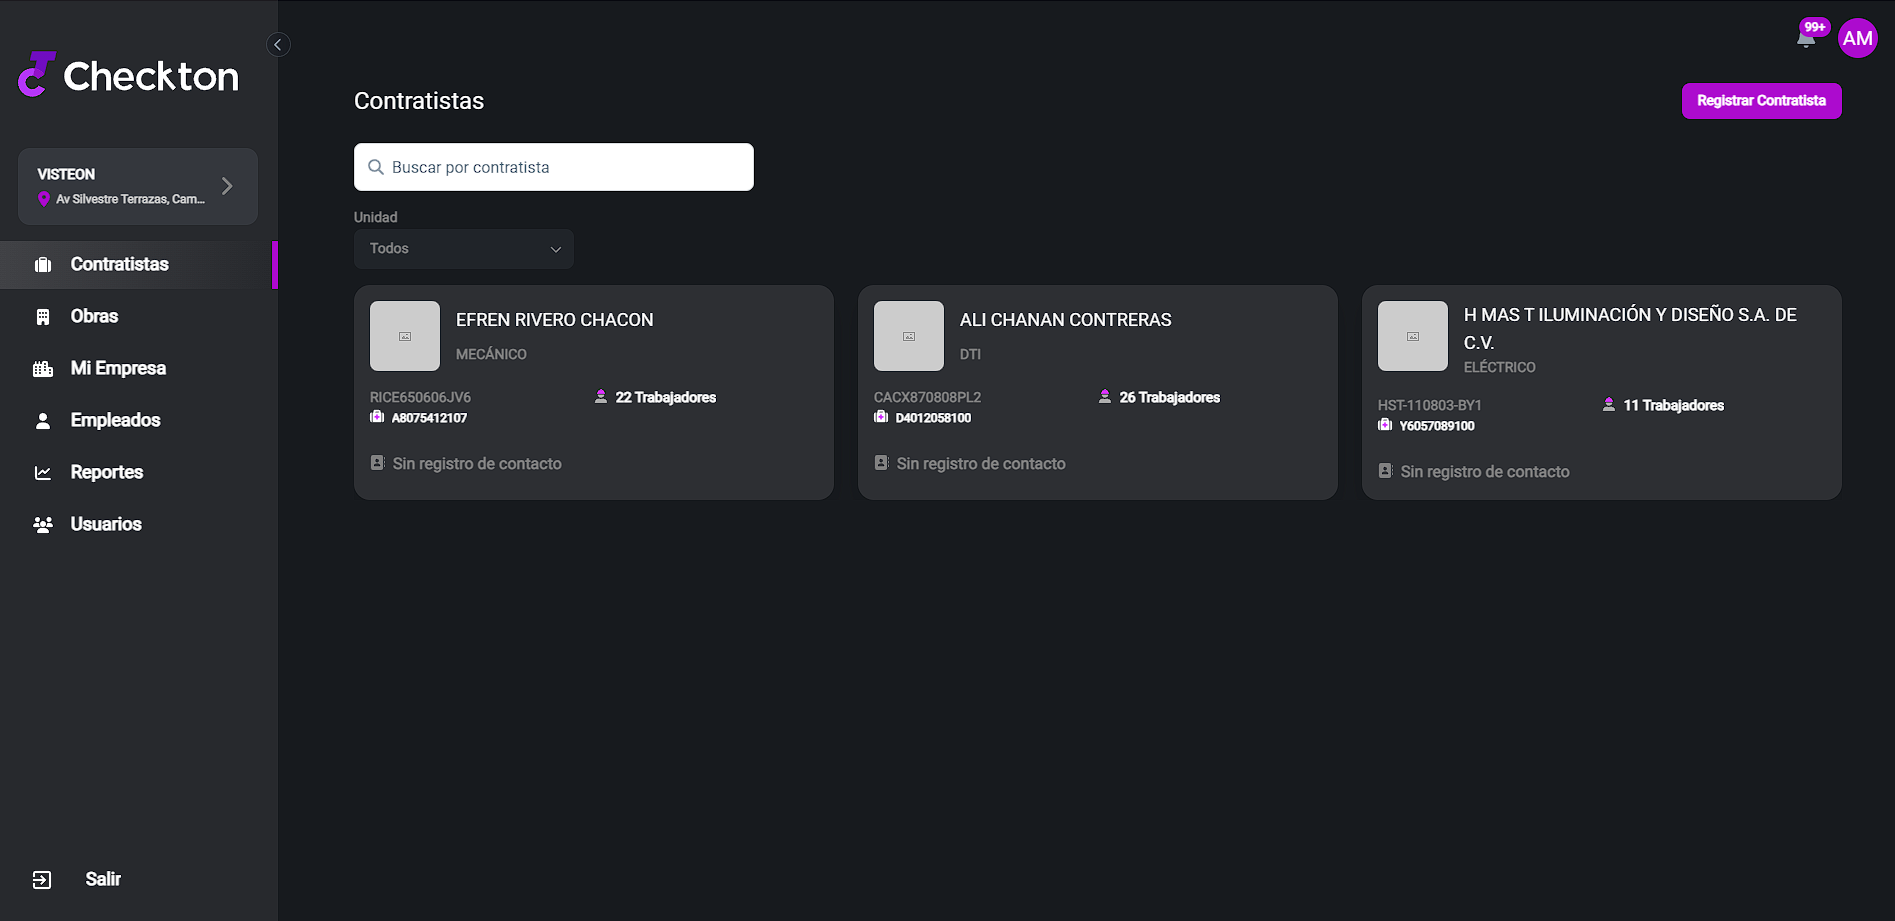Open the Usuarios menu item
Image resolution: width=1895 pixels, height=921 pixels.
click(138, 525)
